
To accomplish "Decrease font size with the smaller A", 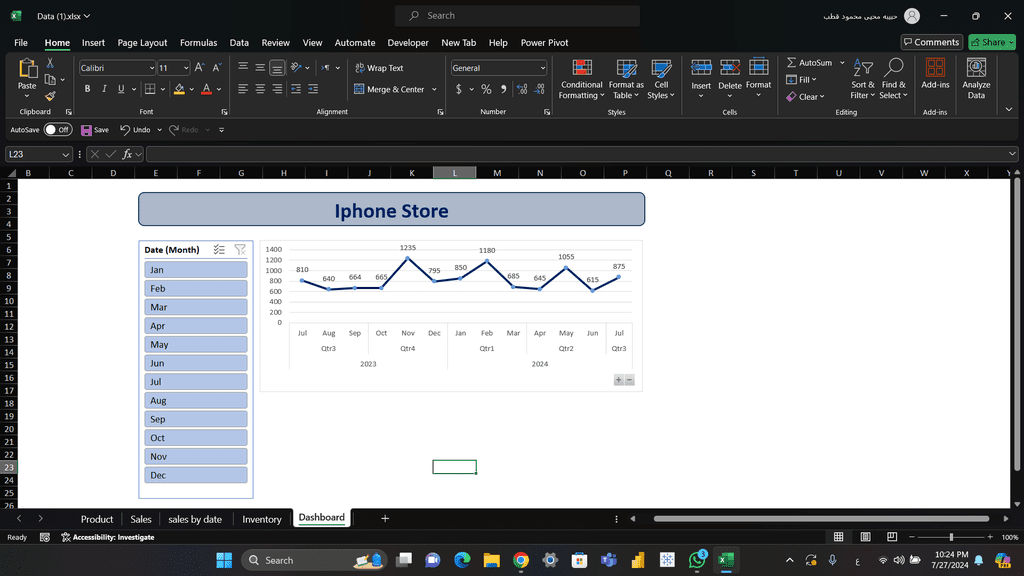I will tap(217, 67).
